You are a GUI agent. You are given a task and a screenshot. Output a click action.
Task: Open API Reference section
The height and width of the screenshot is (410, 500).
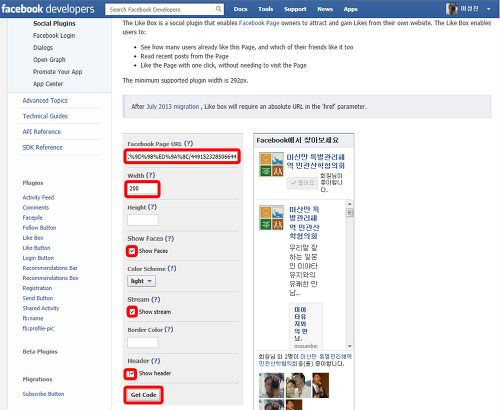tap(42, 132)
